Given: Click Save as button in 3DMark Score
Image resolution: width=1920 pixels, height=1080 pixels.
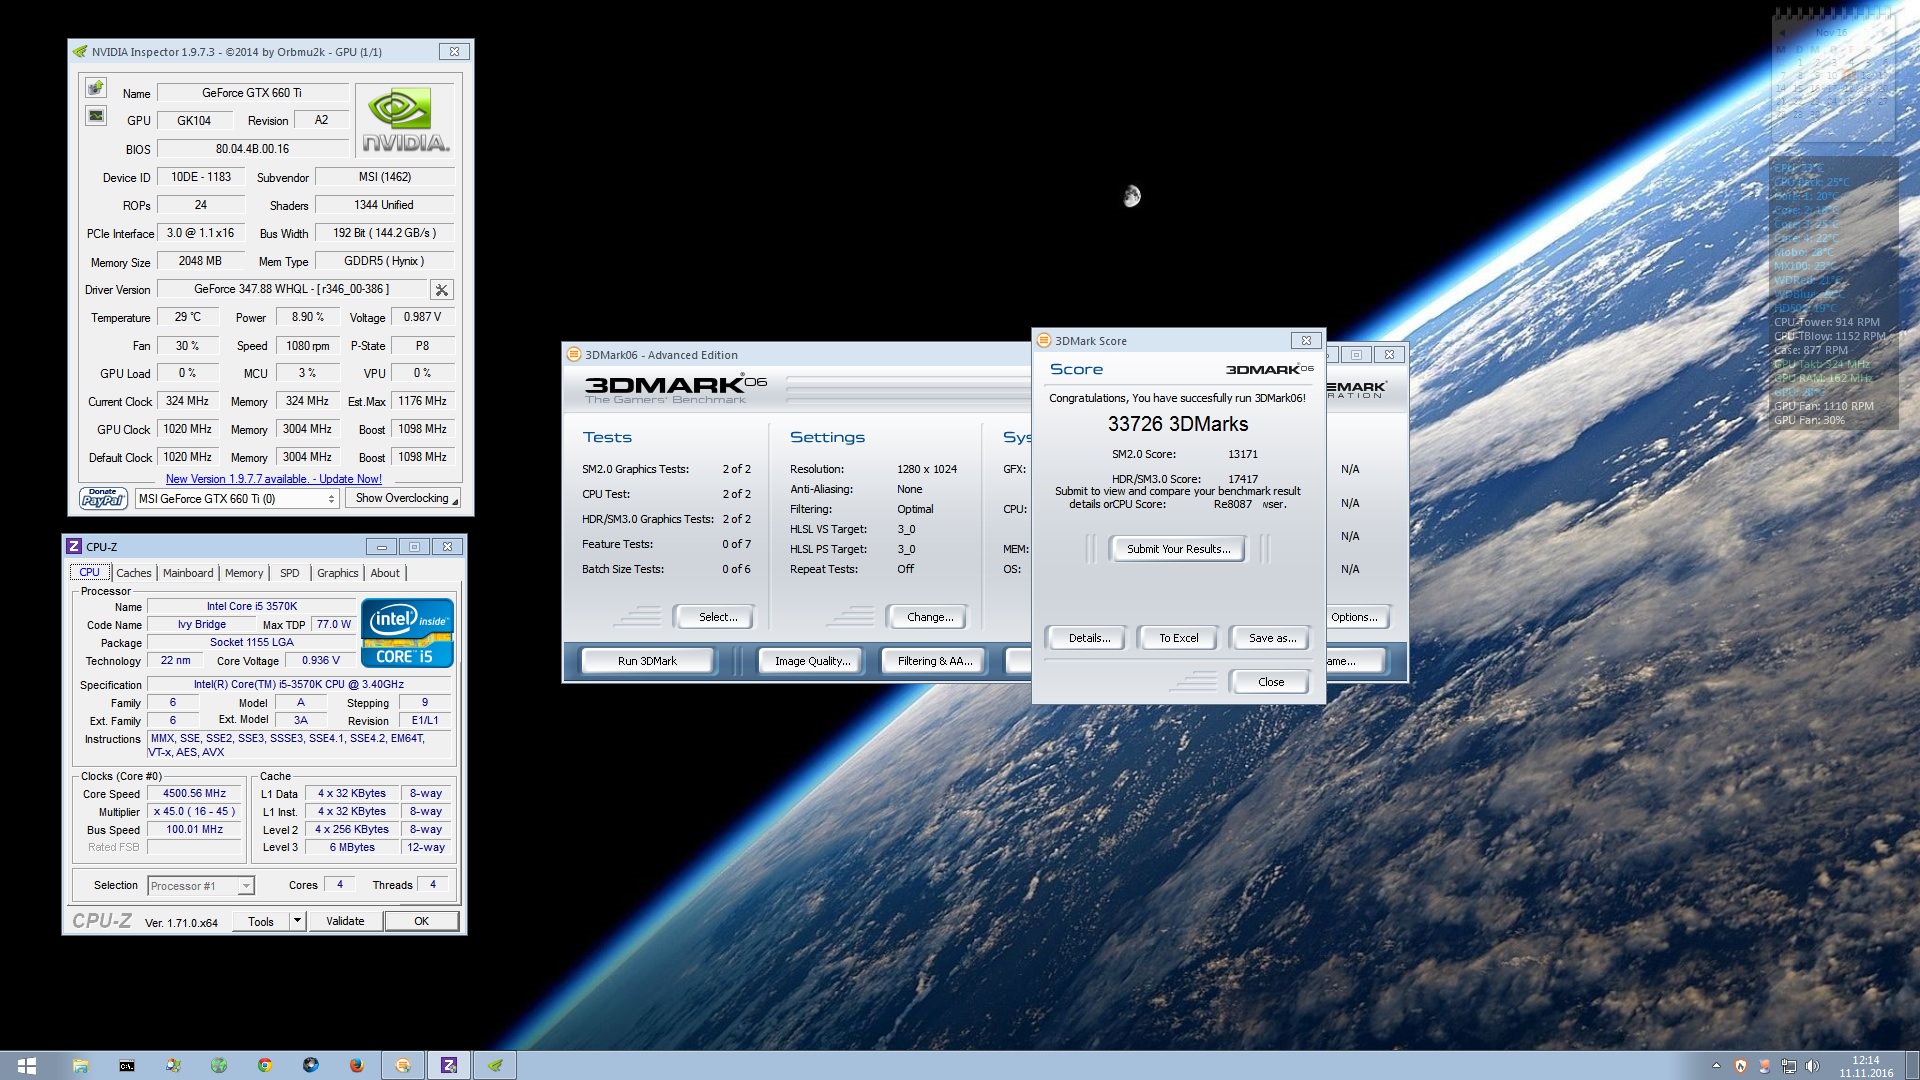Looking at the screenshot, I should [1272, 638].
